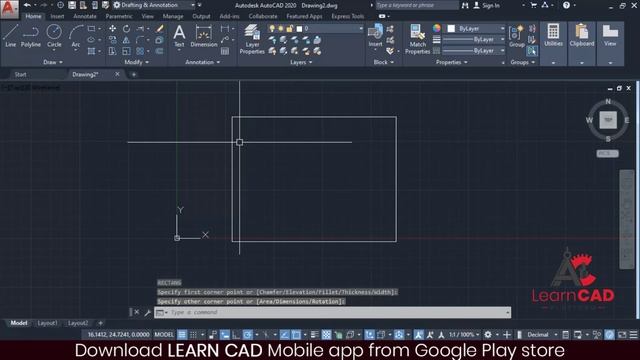
Task: Click the Save icon in quick access toolbar
Action: [72, 5]
